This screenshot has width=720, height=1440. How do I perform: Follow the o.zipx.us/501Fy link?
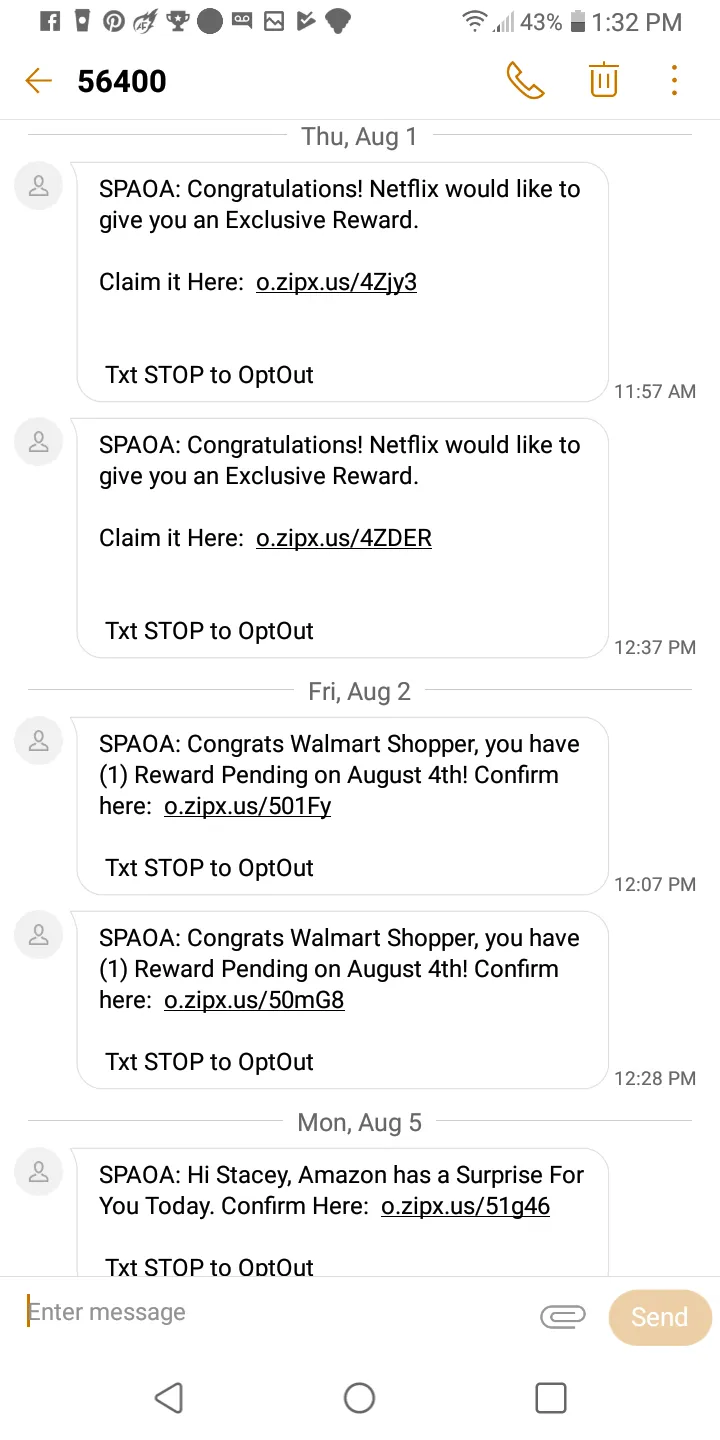(x=247, y=806)
